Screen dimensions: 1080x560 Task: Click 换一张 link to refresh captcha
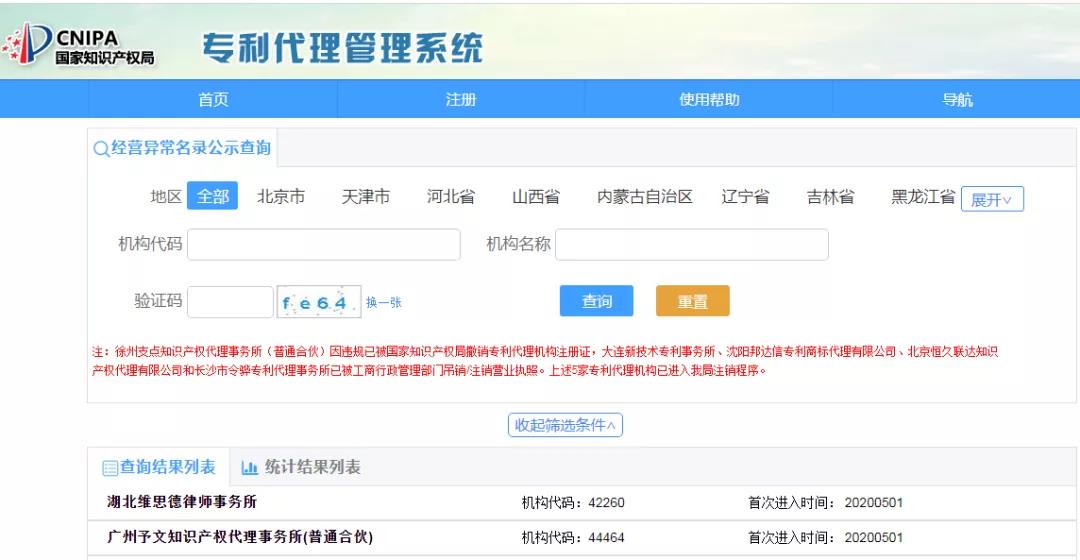coord(384,302)
